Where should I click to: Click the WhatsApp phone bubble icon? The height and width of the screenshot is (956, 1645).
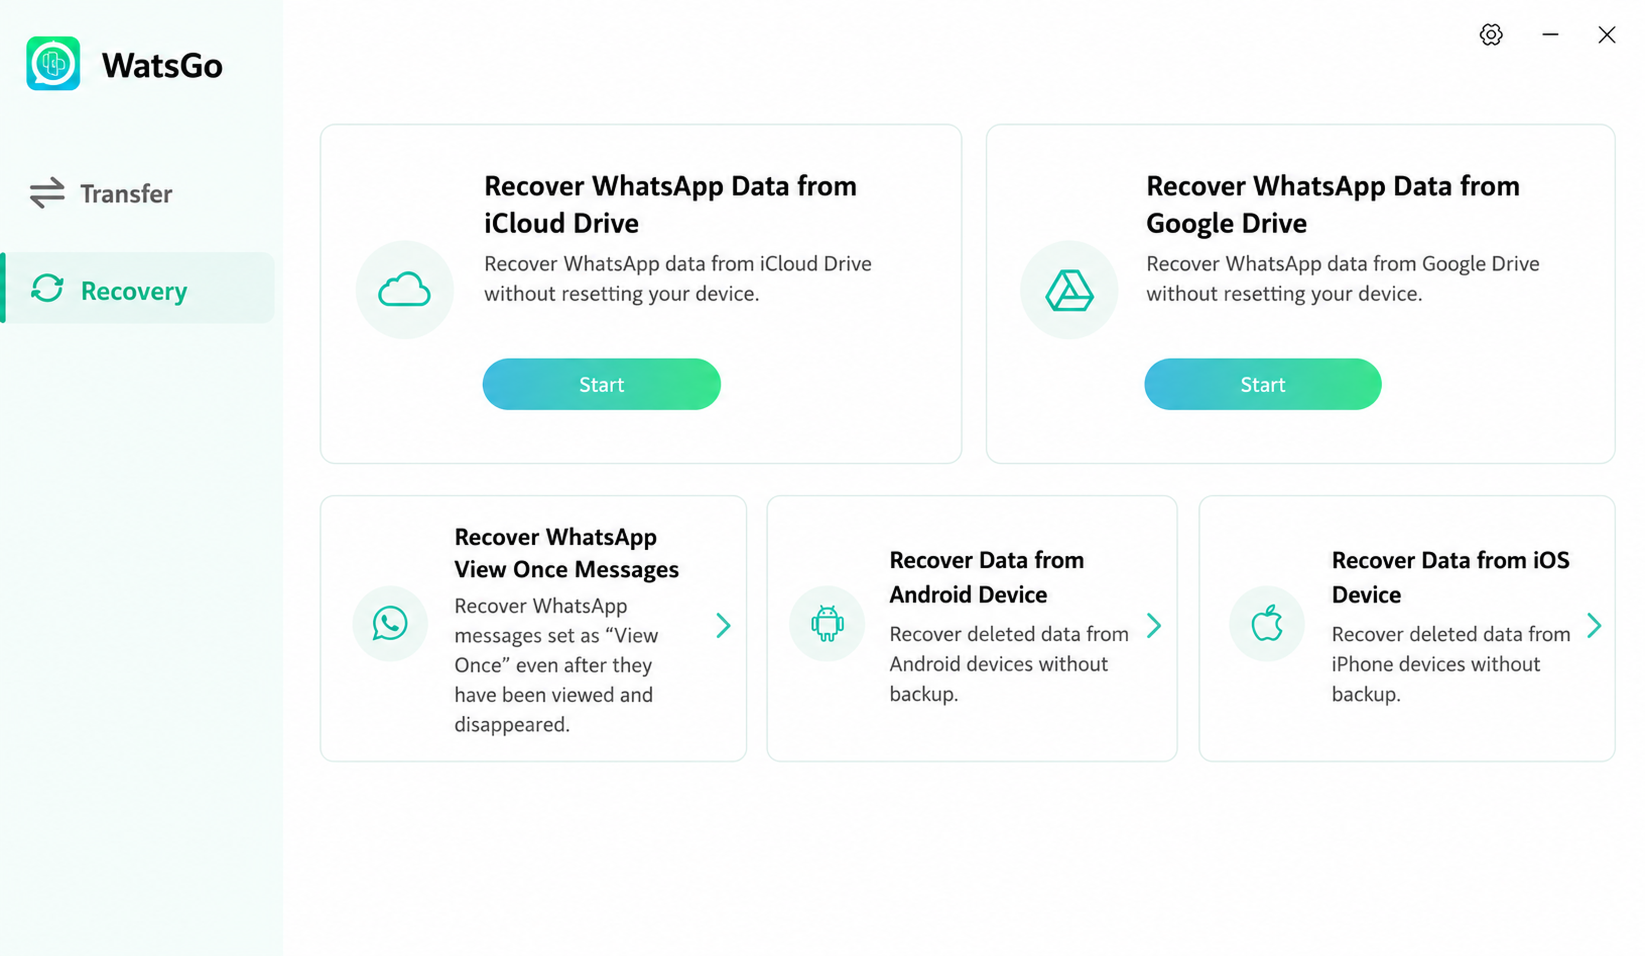[x=390, y=624]
